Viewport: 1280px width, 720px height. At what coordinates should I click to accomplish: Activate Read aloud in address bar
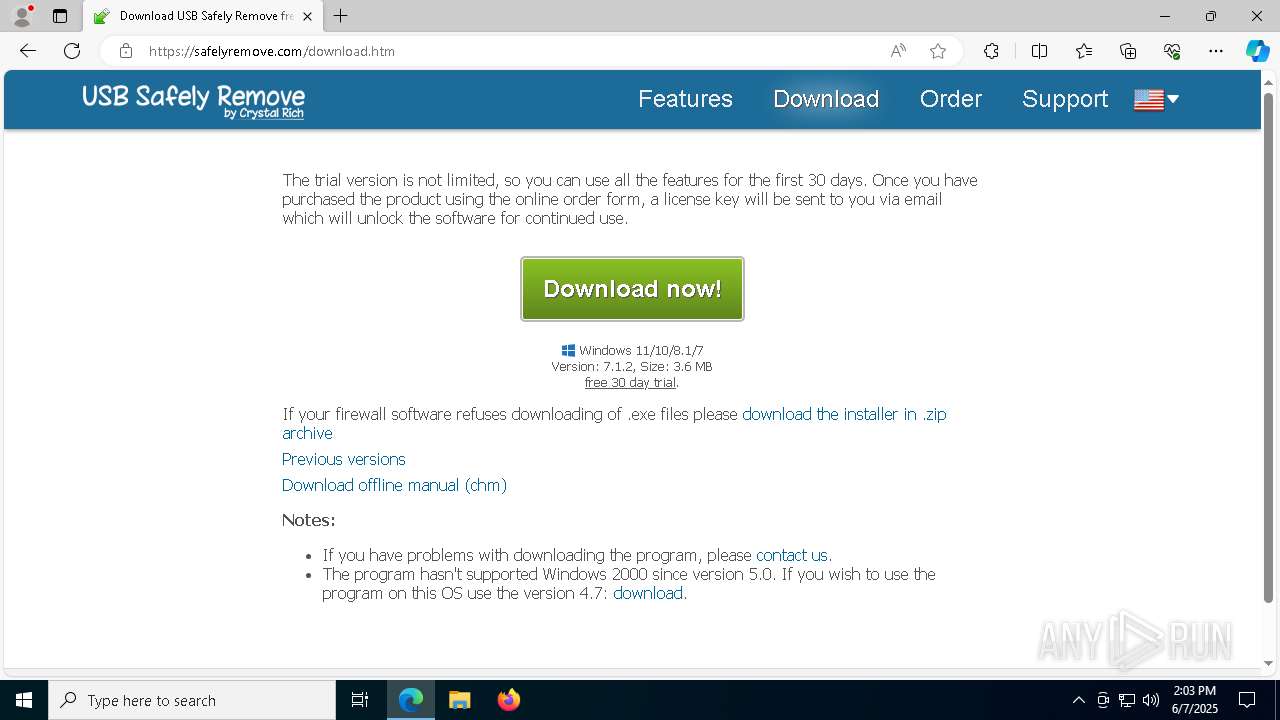click(x=898, y=51)
